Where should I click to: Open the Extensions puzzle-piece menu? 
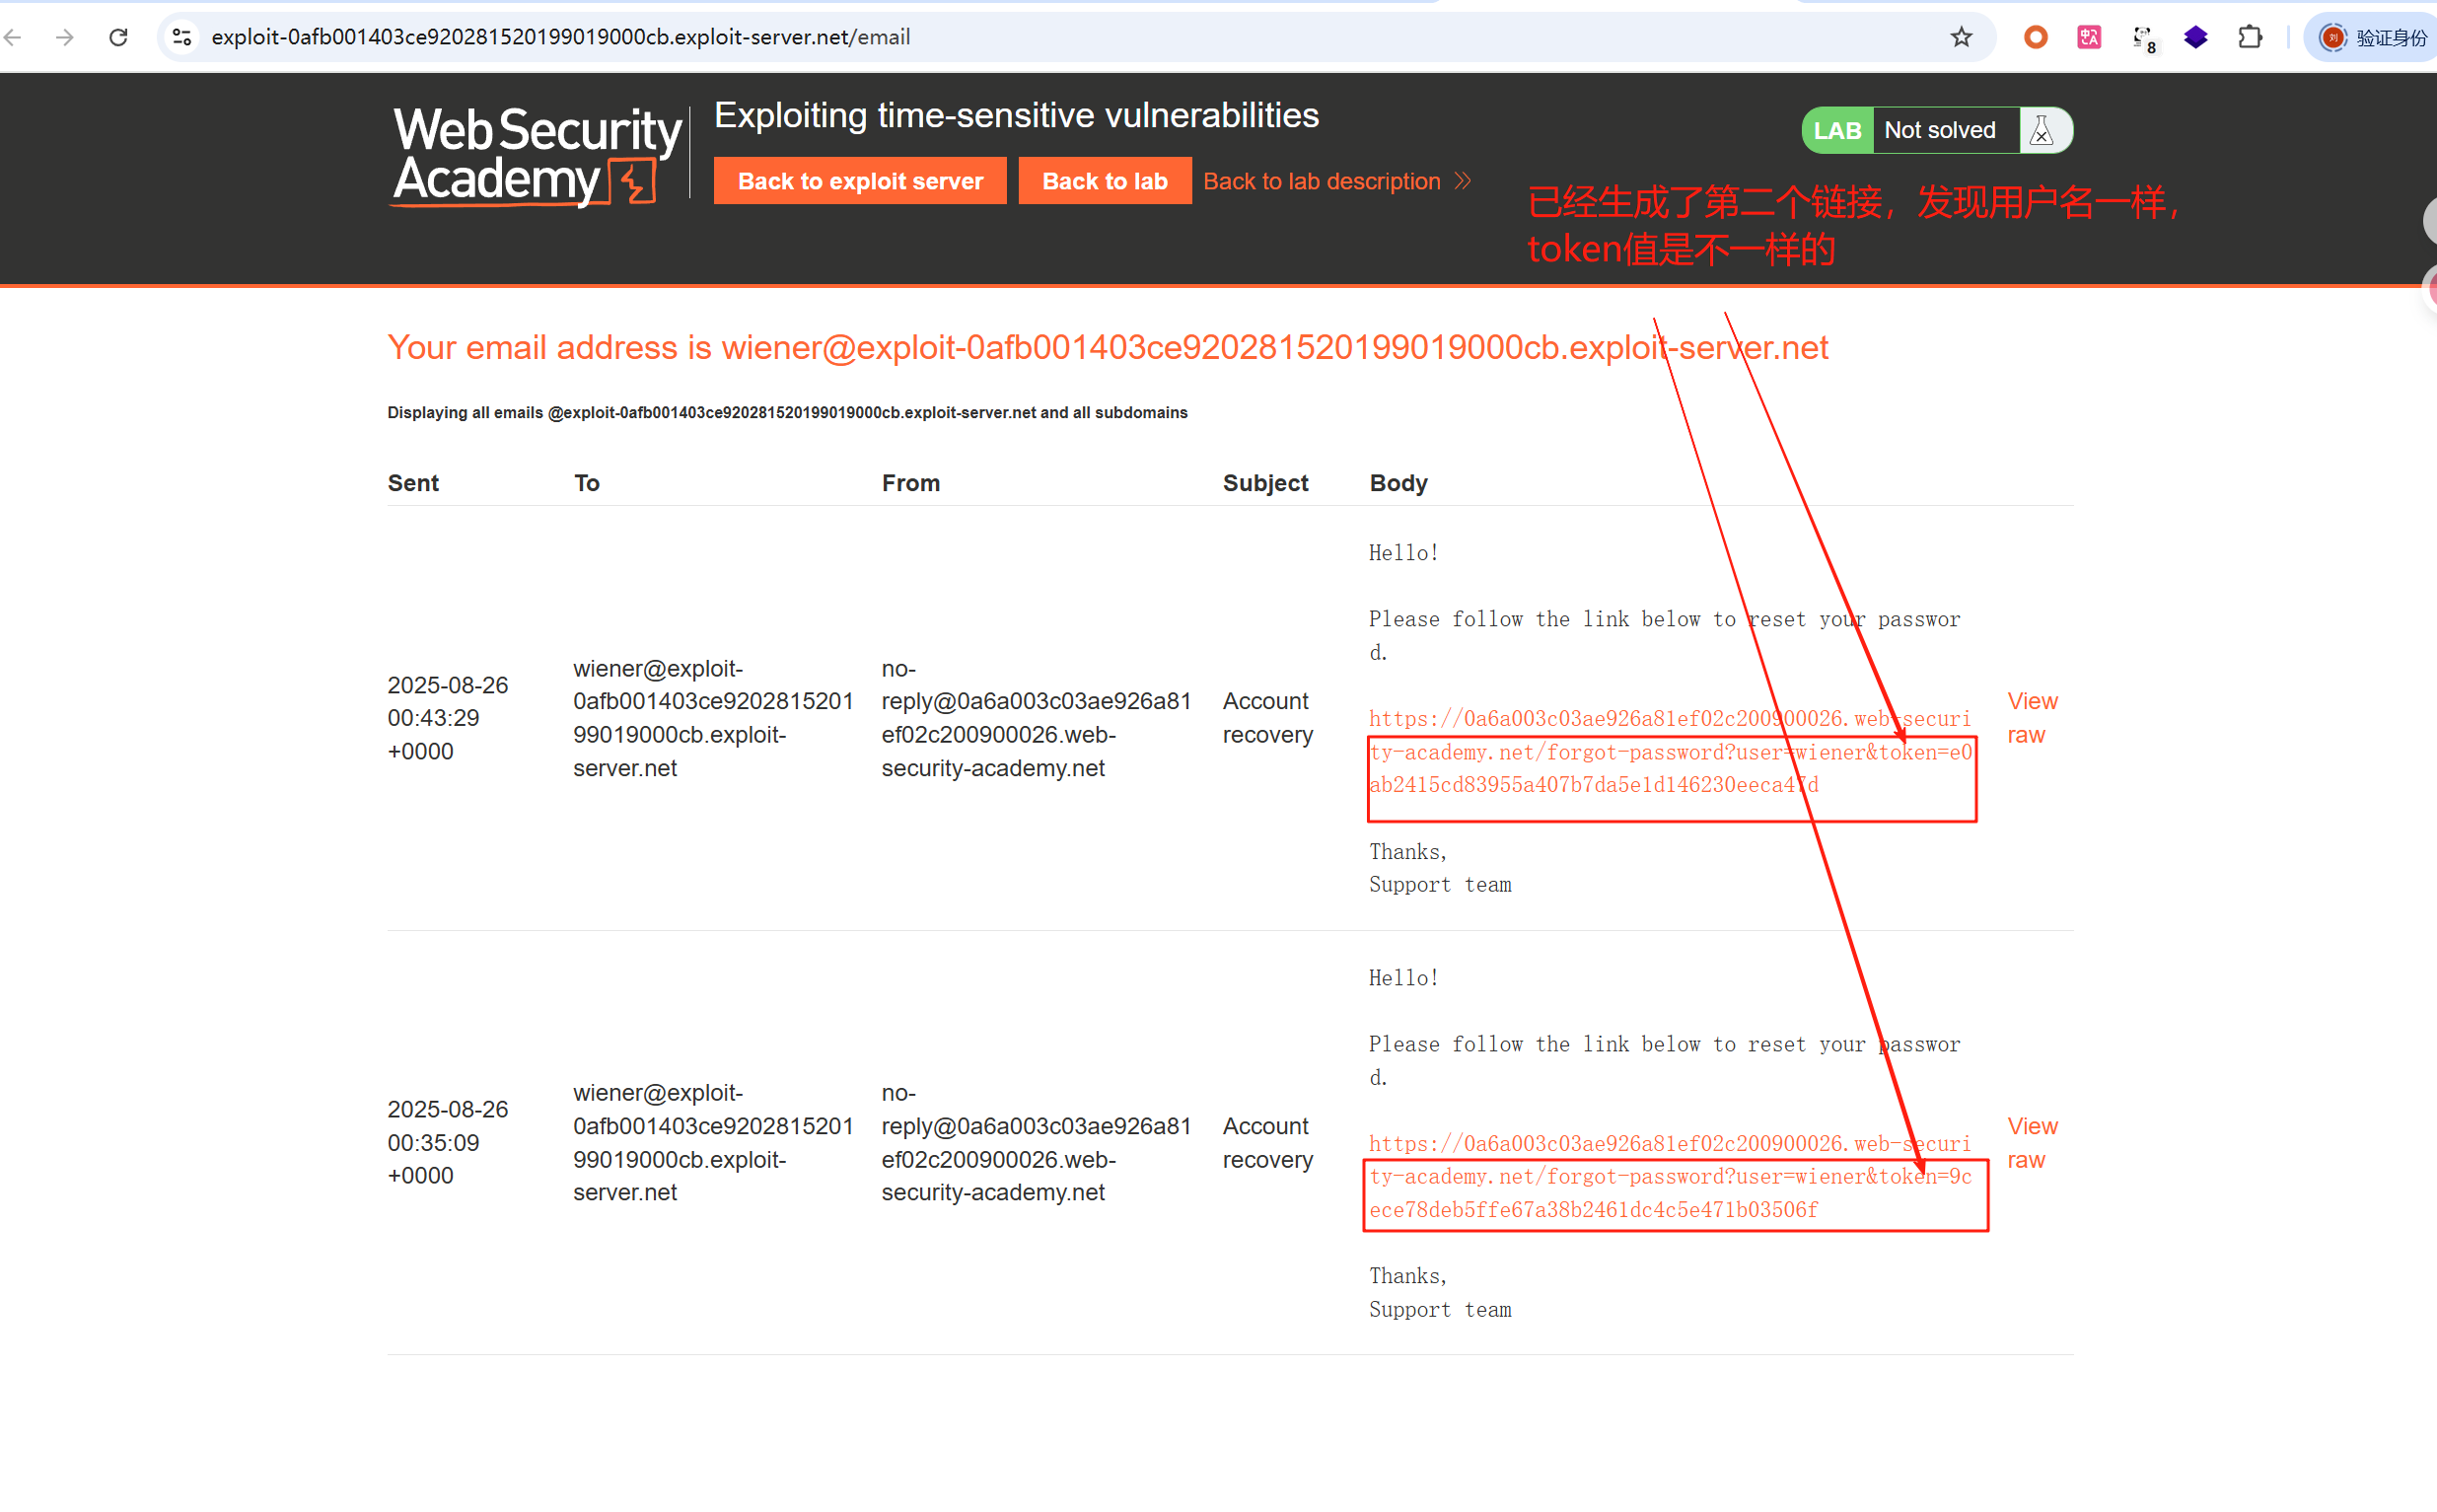(x=2249, y=37)
